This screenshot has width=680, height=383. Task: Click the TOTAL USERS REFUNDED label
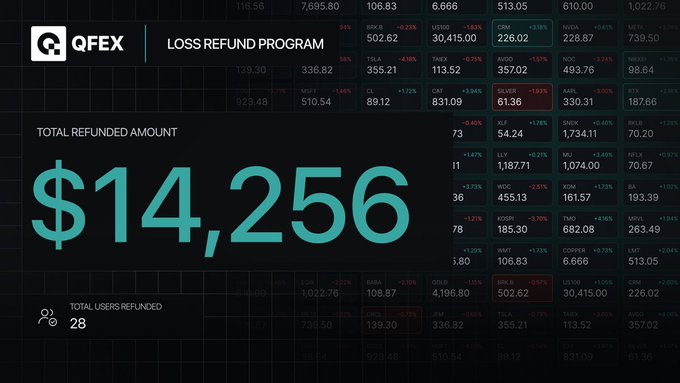coord(116,306)
